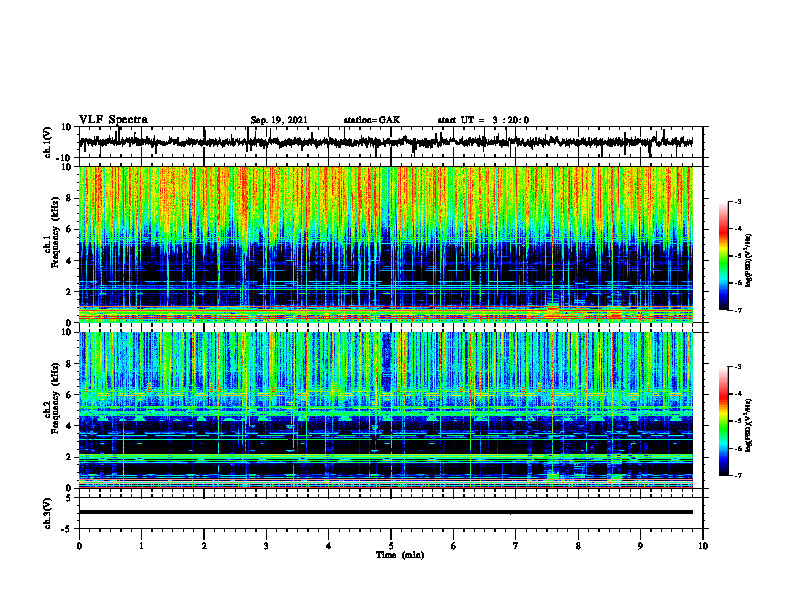Viewport: 792px width, 612px height.
Task: Click the date text "Sep. 19, 2021"
Action: tap(279, 120)
